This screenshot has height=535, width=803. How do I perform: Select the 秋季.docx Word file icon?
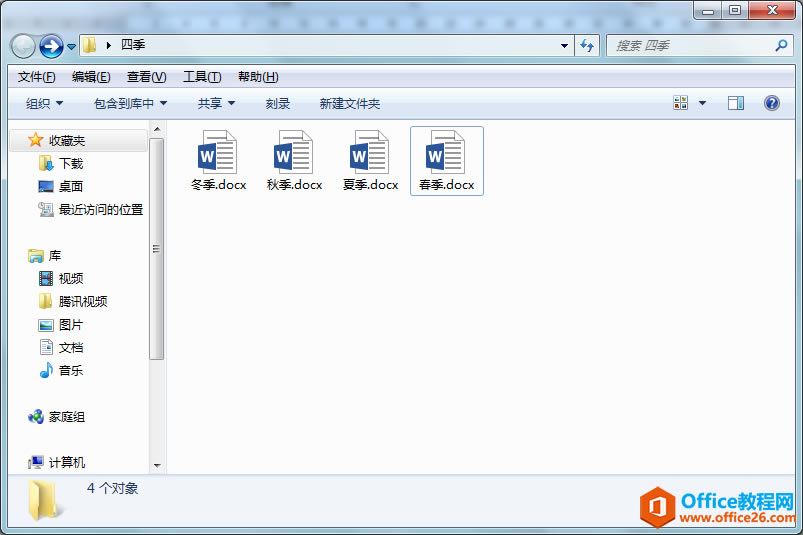click(x=293, y=152)
